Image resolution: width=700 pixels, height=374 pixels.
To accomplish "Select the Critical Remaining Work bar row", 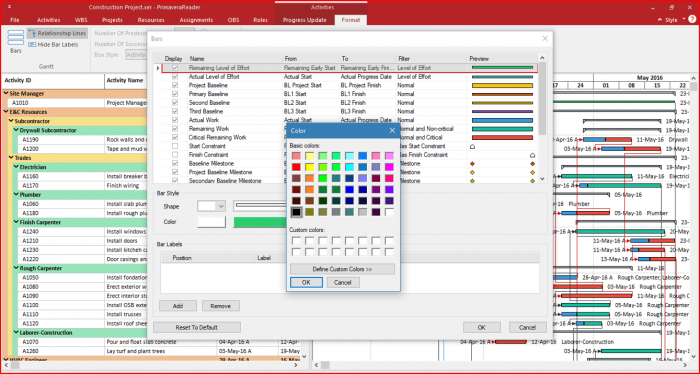I will click(349, 137).
